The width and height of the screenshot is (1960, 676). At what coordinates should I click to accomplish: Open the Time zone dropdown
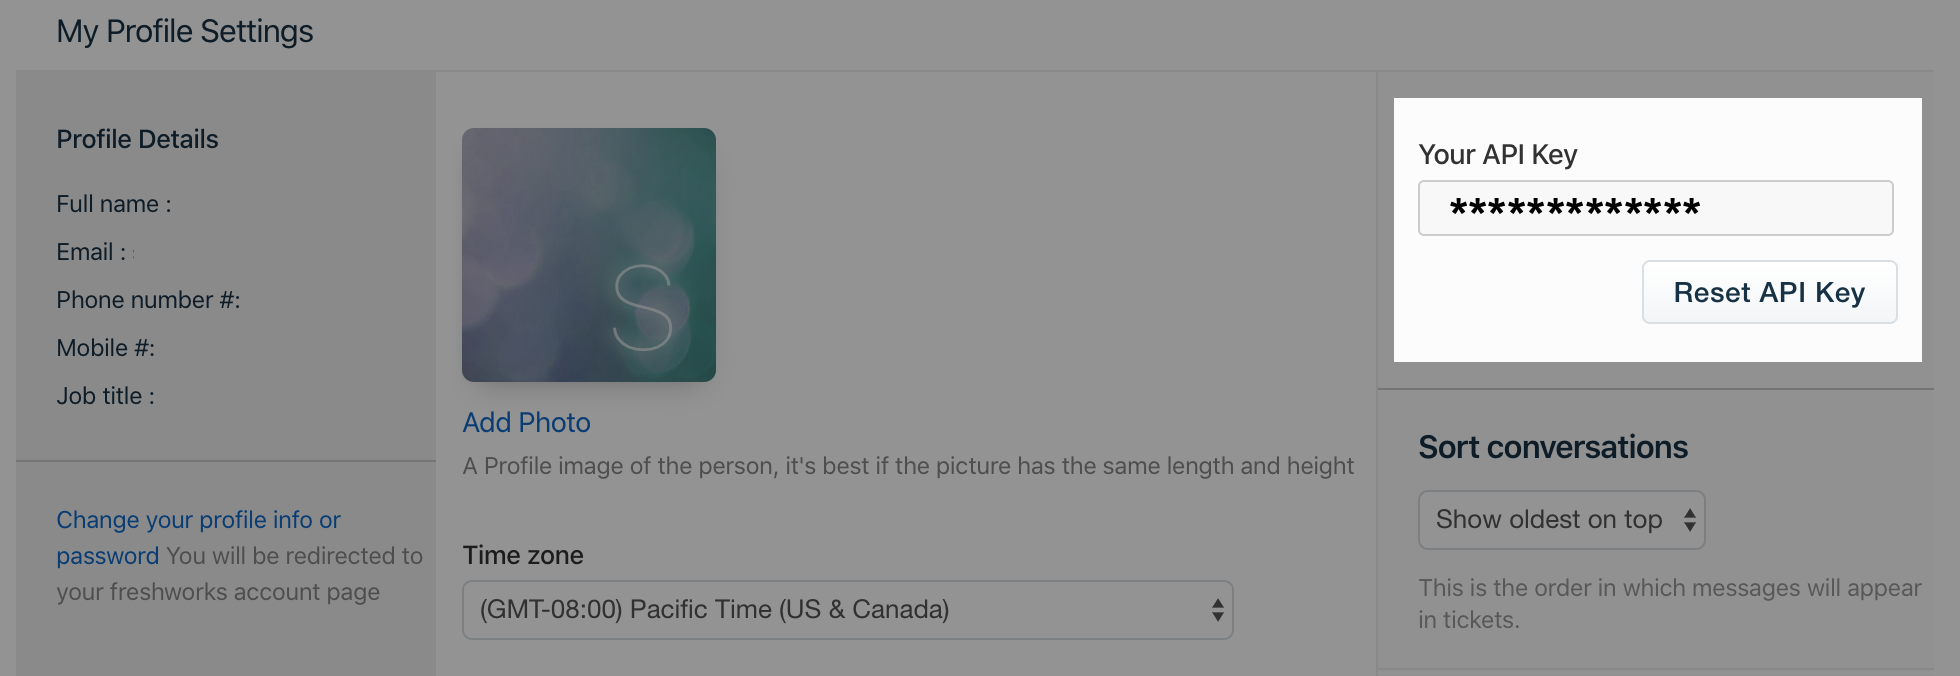(x=847, y=610)
